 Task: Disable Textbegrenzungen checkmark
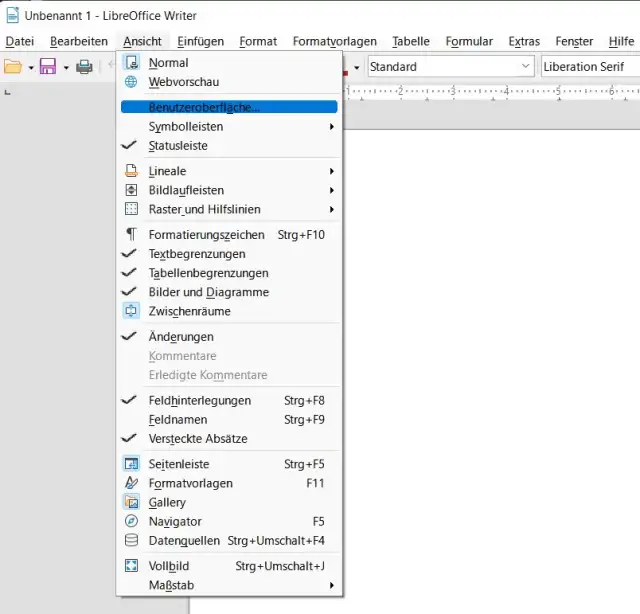196,254
